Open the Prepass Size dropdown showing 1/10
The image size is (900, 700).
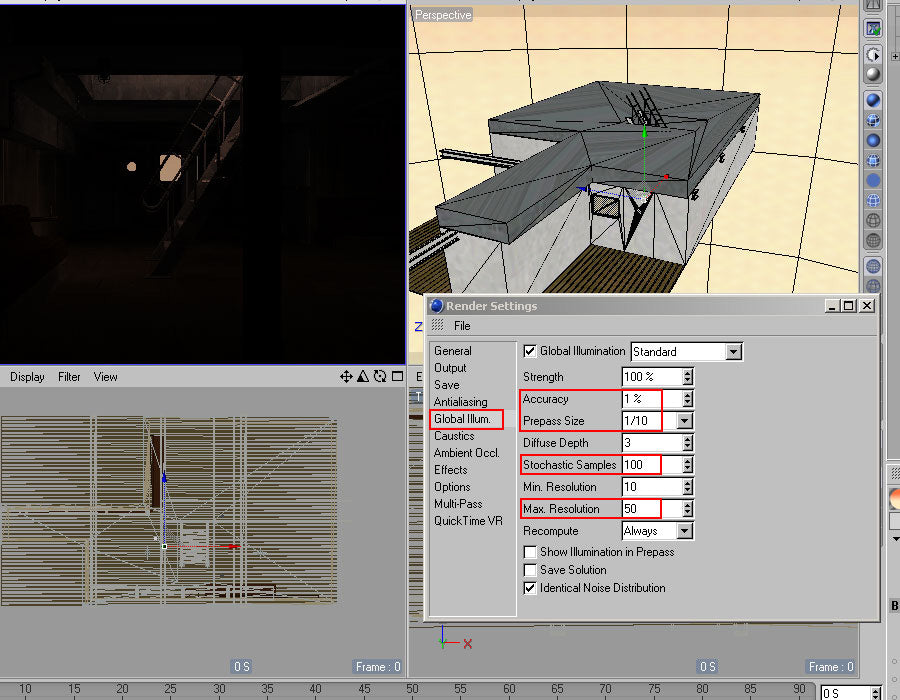[683, 421]
